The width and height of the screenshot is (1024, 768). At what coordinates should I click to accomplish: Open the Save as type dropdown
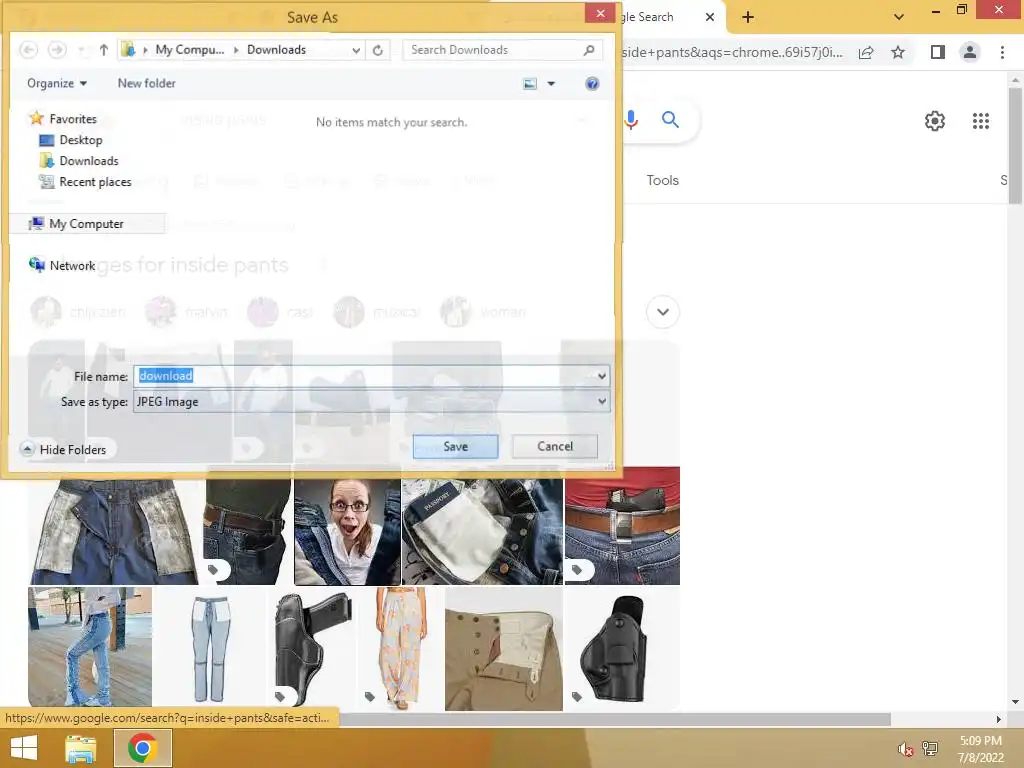372,402
